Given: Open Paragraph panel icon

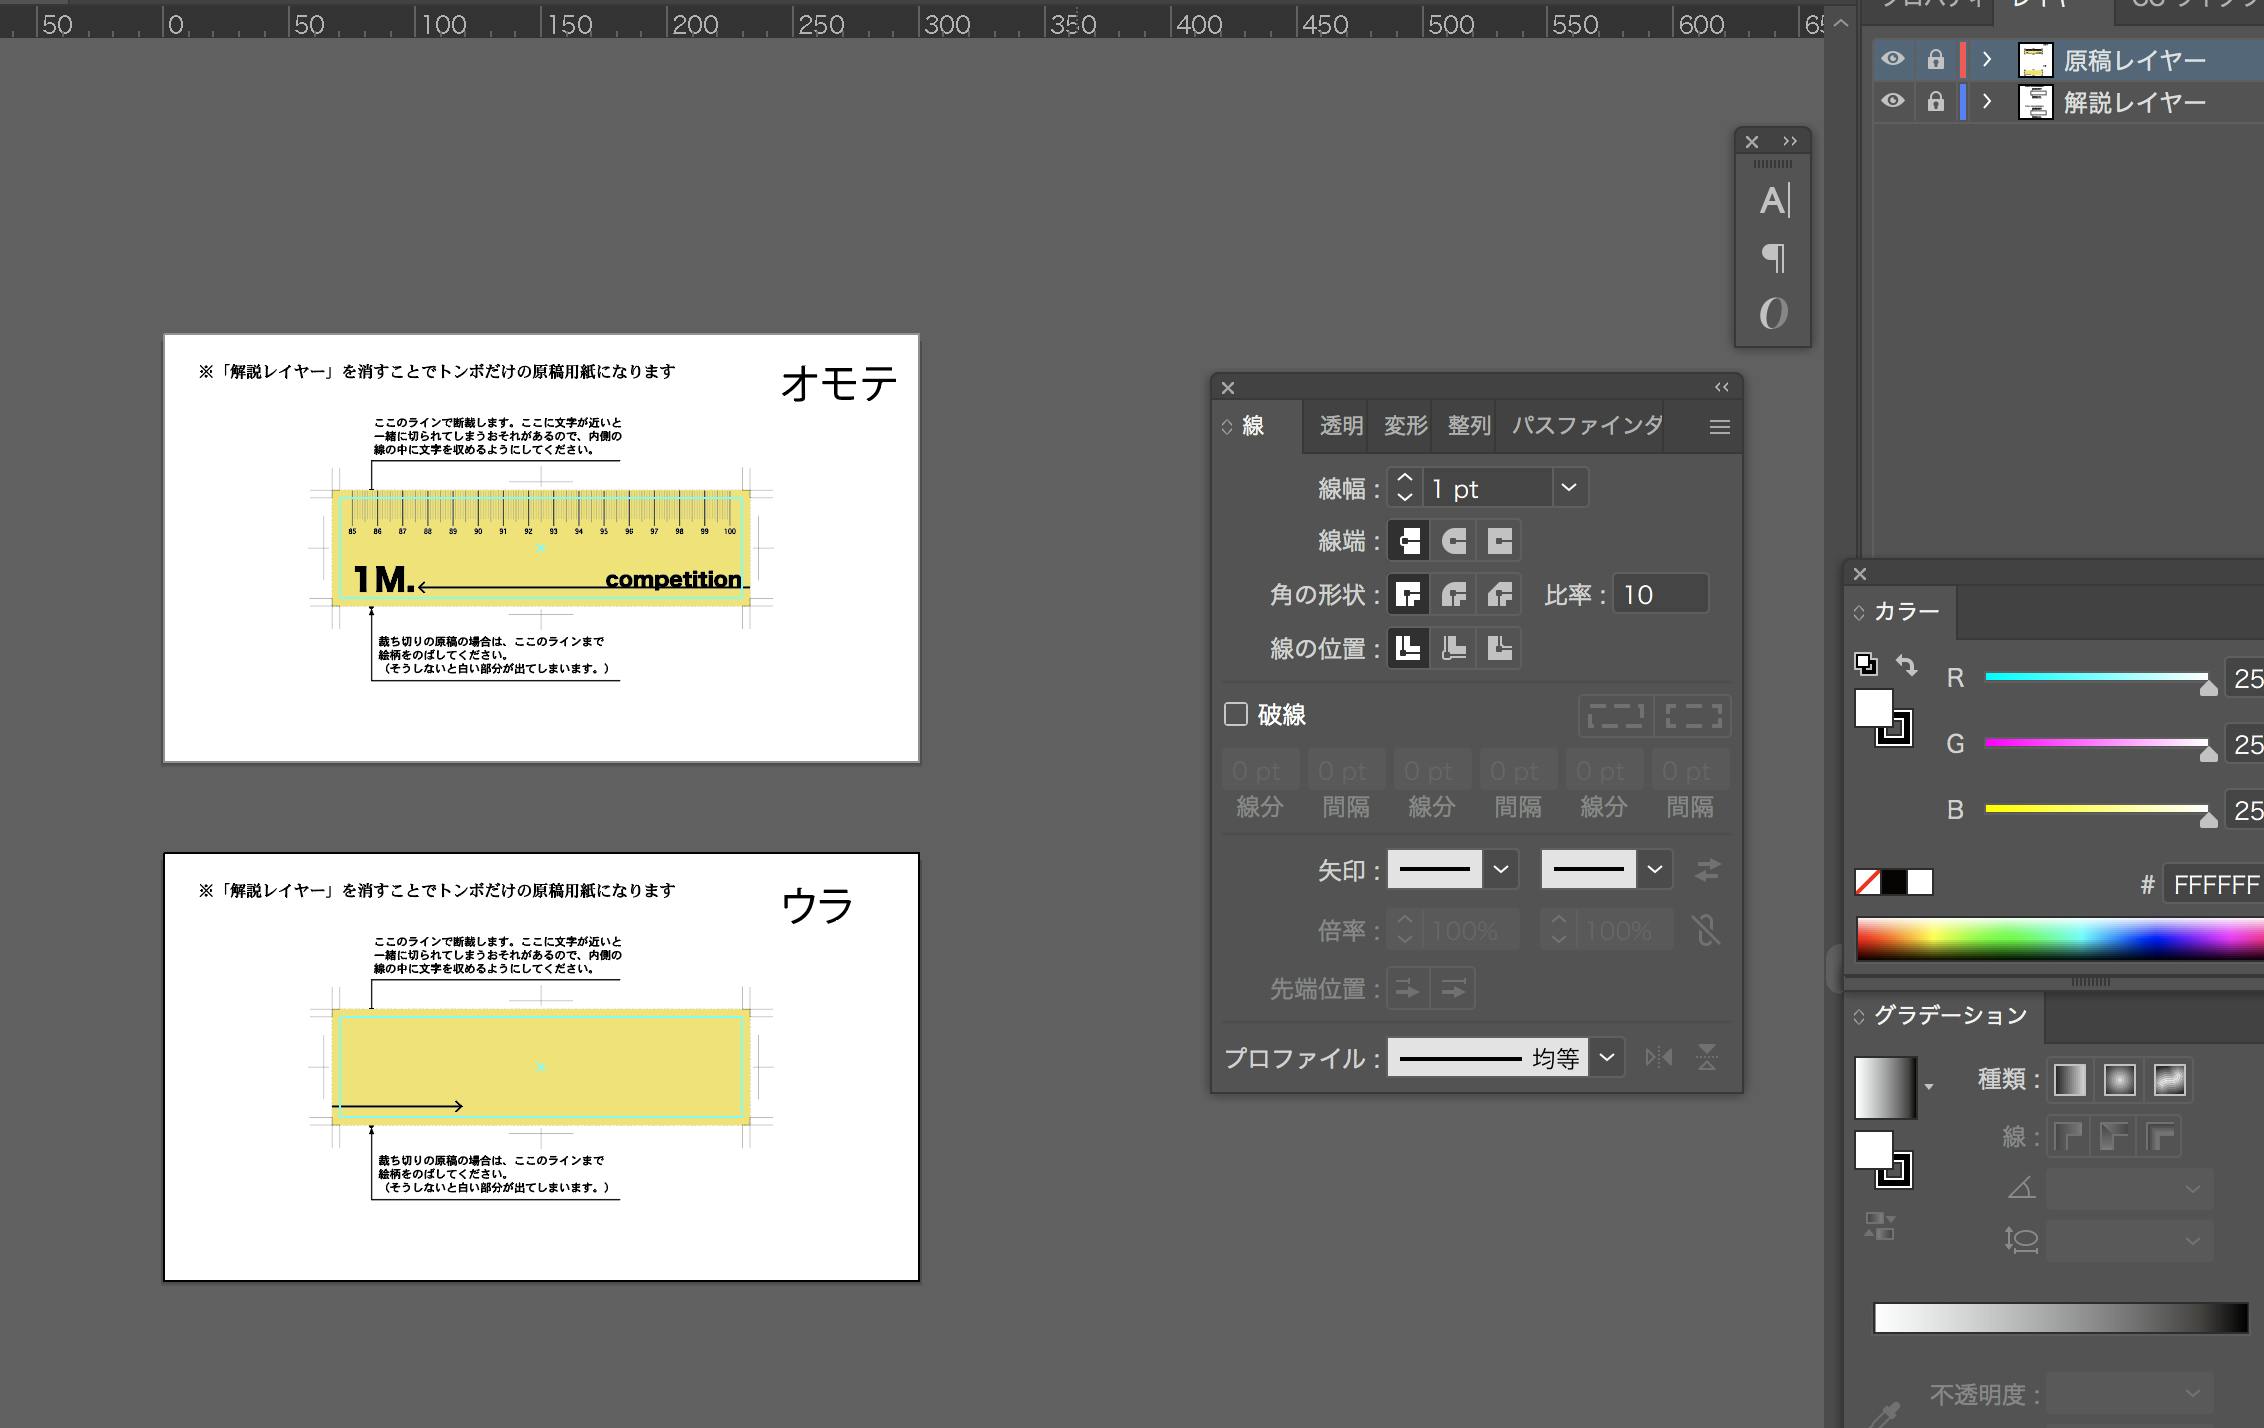Looking at the screenshot, I should [1773, 258].
